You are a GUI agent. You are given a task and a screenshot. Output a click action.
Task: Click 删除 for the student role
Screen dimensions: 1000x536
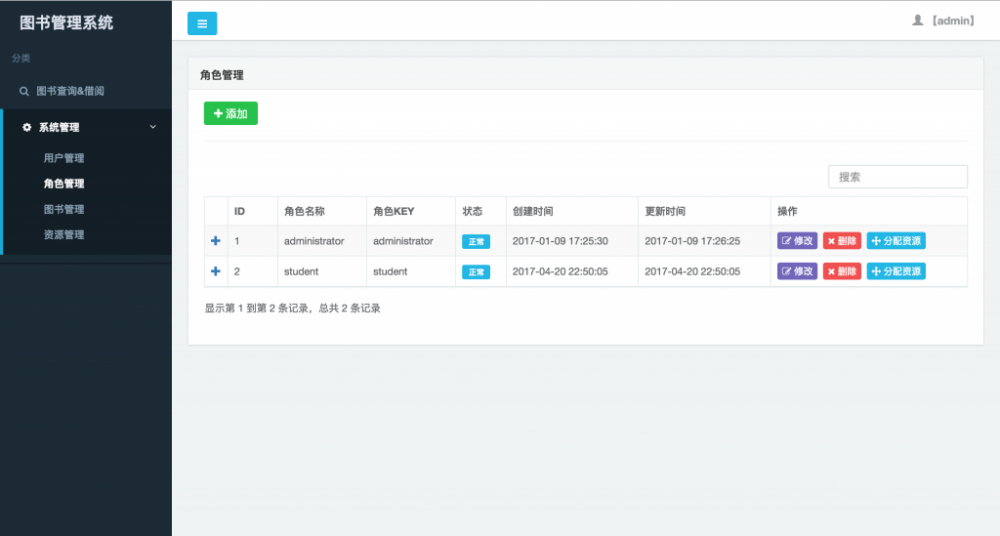[x=842, y=271]
